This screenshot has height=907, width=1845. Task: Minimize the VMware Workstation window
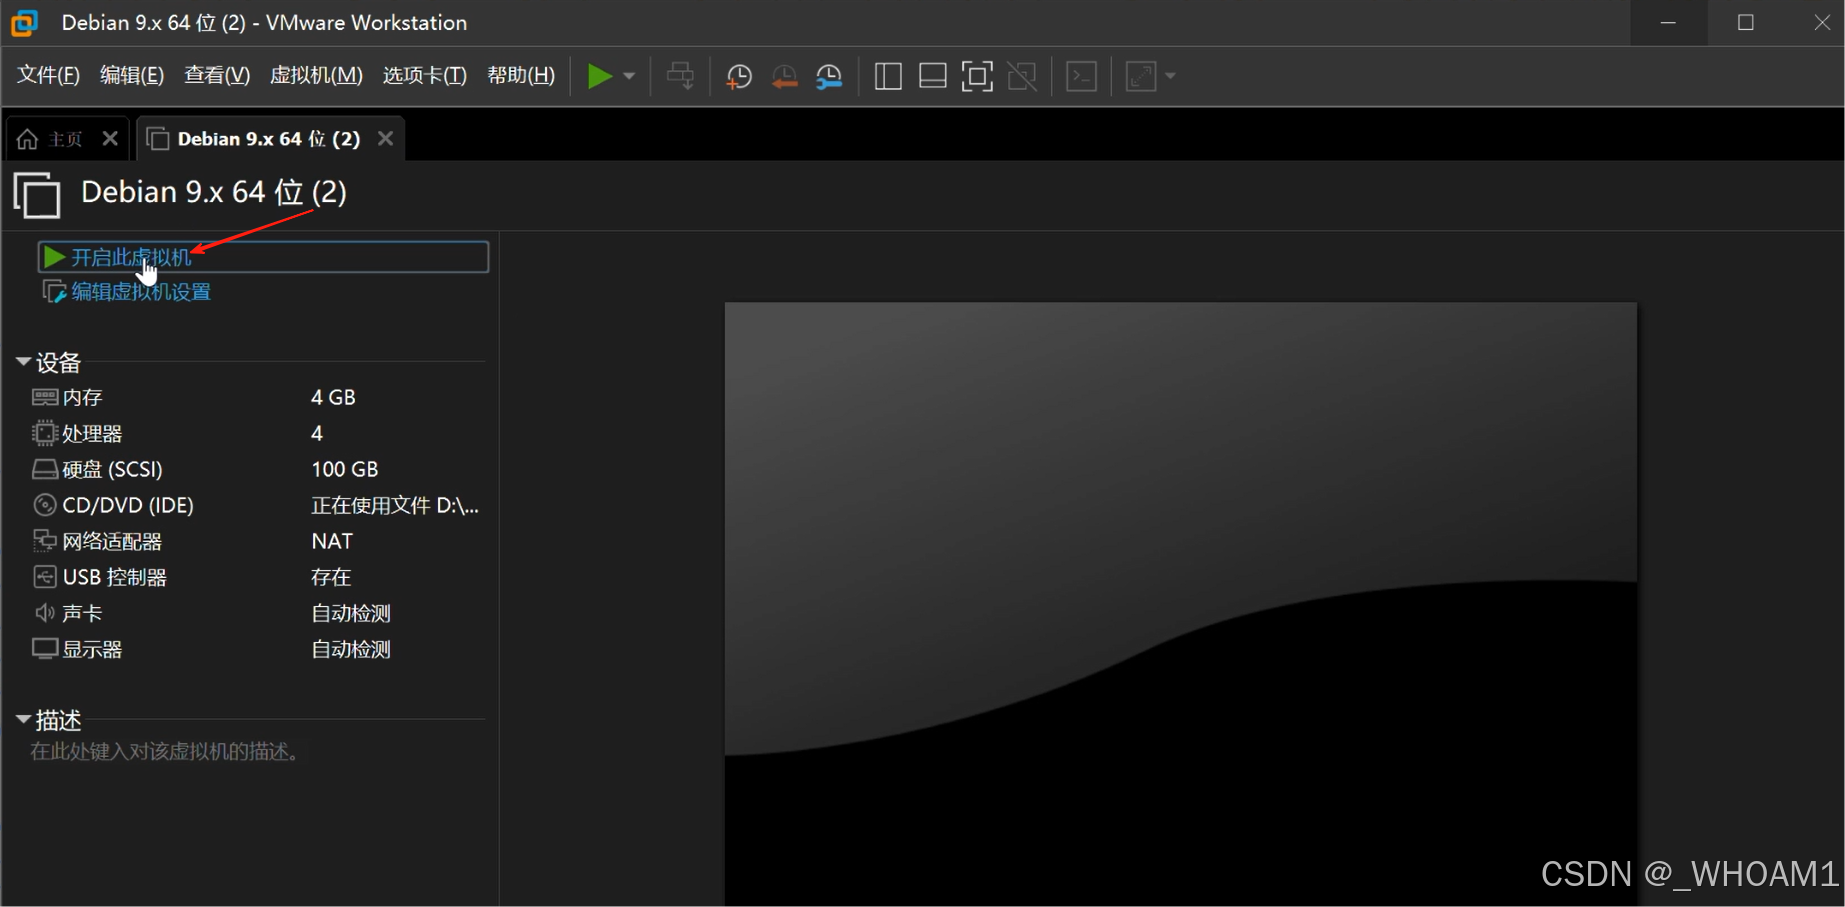[1668, 23]
